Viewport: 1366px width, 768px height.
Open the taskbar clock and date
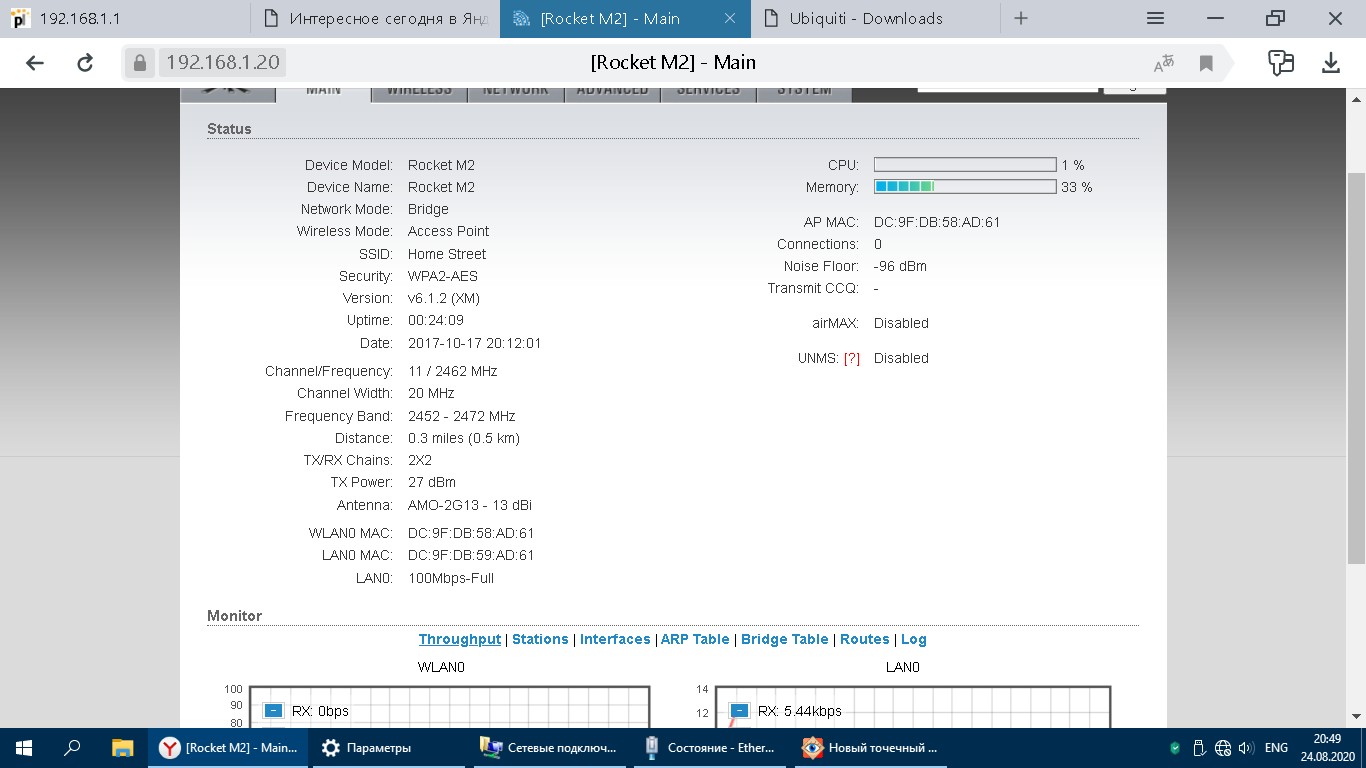click(1326, 748)
